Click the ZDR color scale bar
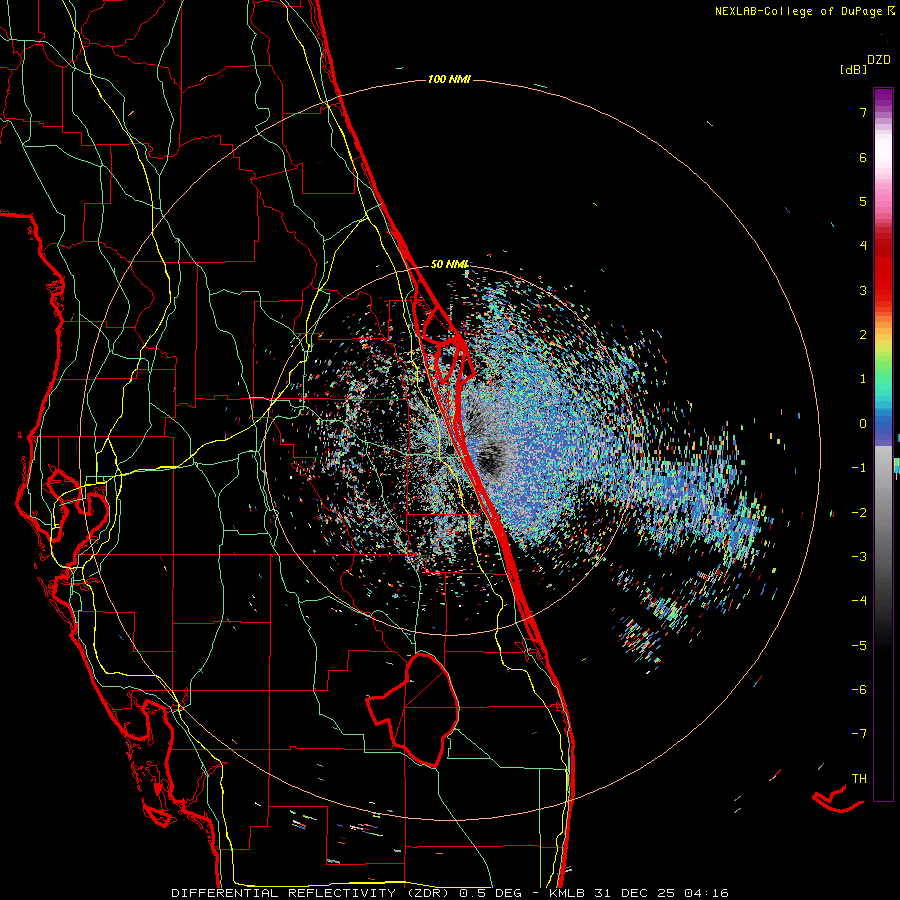Screen dimensions: 900x900 (x=883, y=444)
